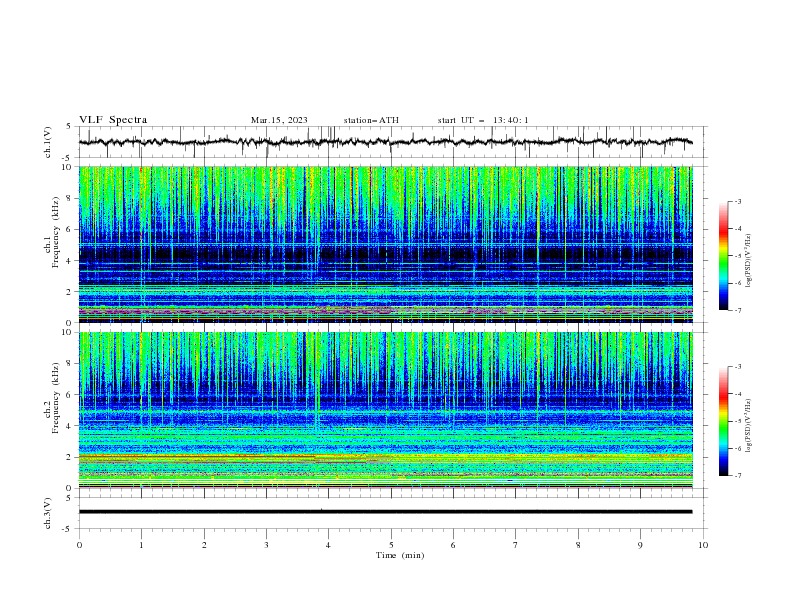This screenshot has height=612, width=792.
Task: Click the 'Time (min)' axis title
Action: point(400,555)
